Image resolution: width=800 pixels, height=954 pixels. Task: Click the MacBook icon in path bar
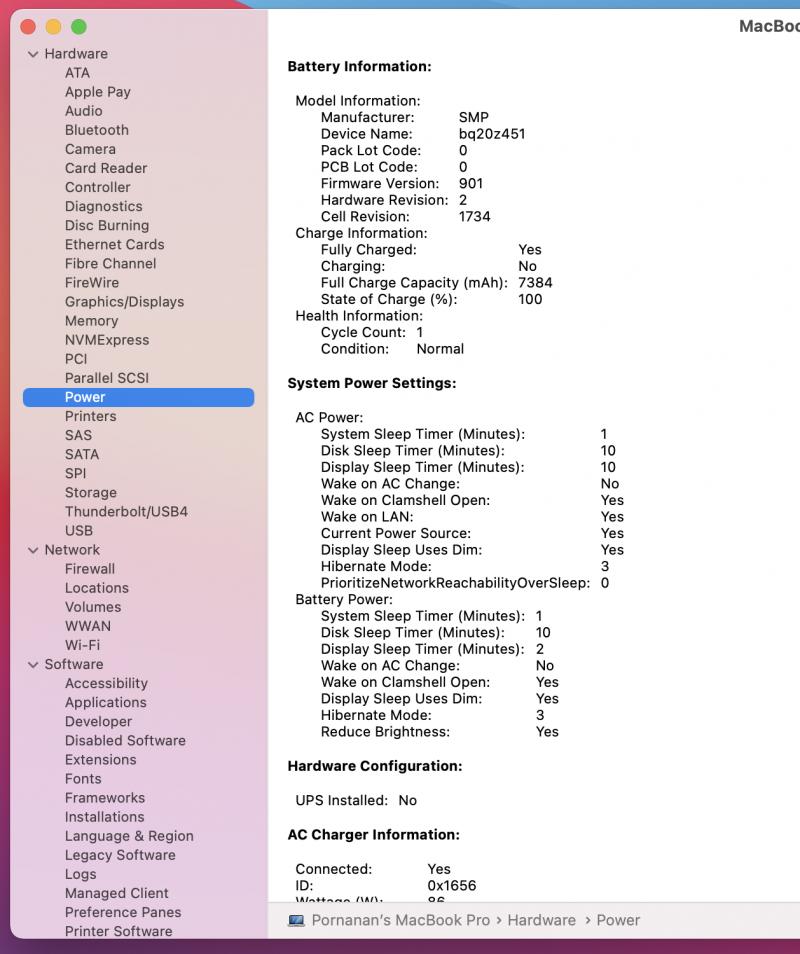(x=296, y=920)
